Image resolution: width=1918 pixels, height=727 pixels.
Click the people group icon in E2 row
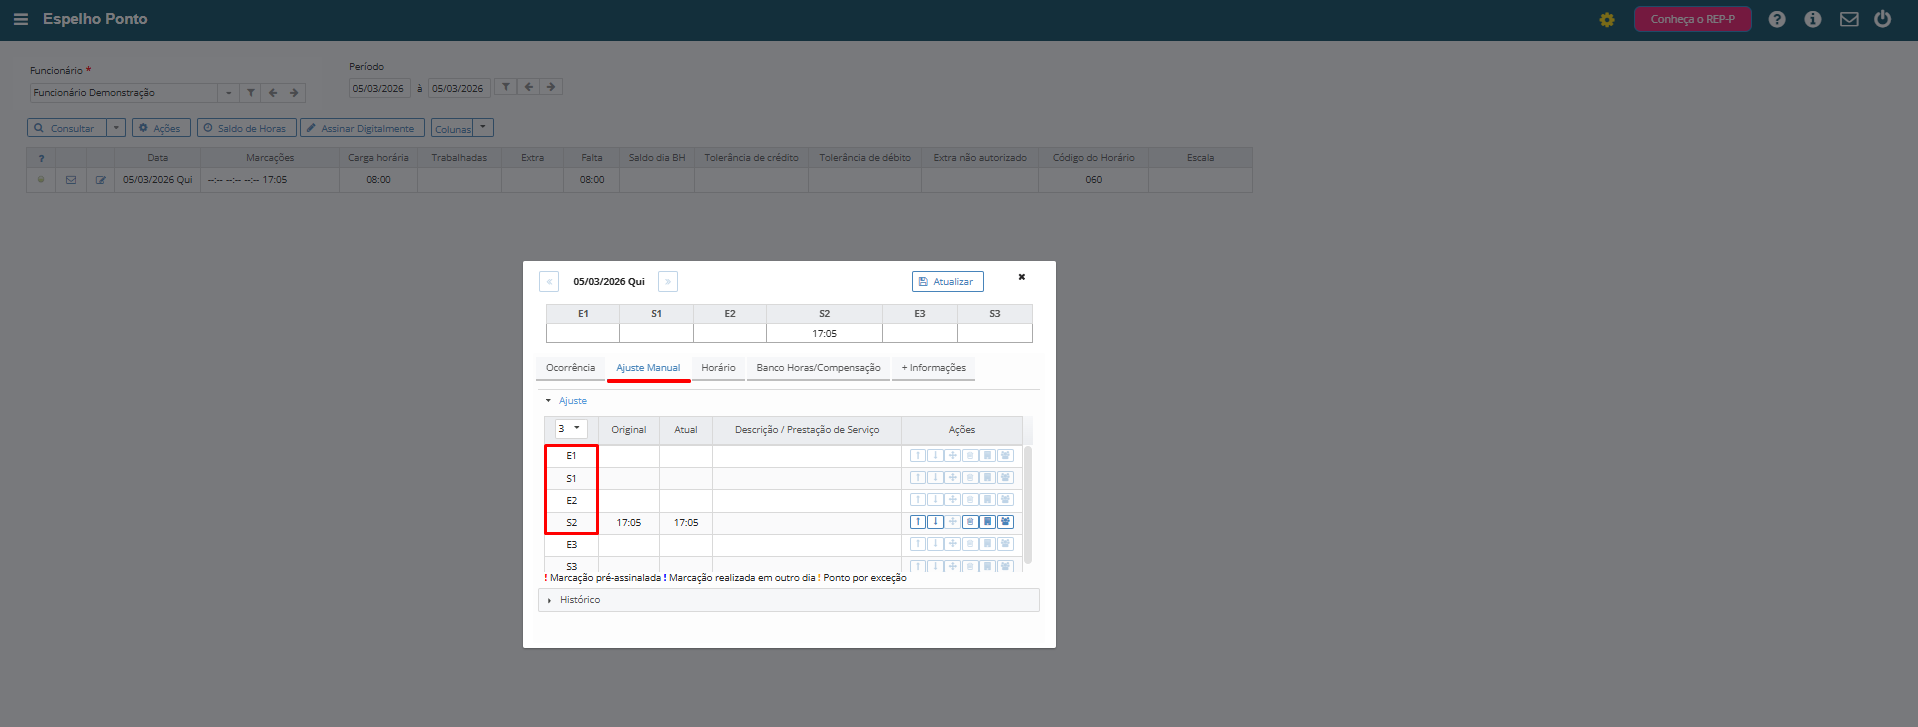click(x=1006, y=500)
